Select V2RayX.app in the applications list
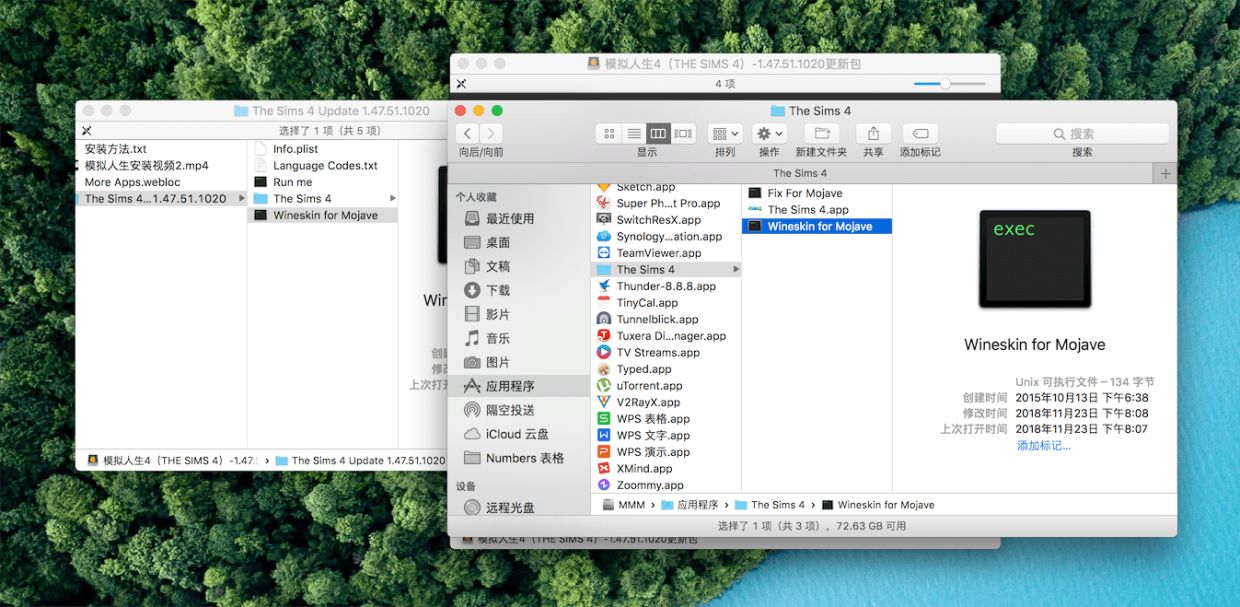Viewport: 1240px width, 607px height. [667, 402]
